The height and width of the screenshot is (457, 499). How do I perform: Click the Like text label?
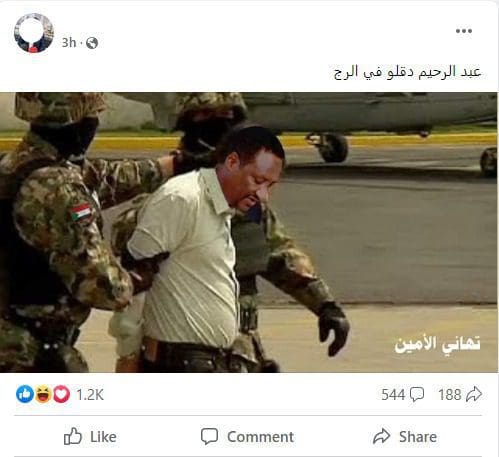(x=103, y=437)
